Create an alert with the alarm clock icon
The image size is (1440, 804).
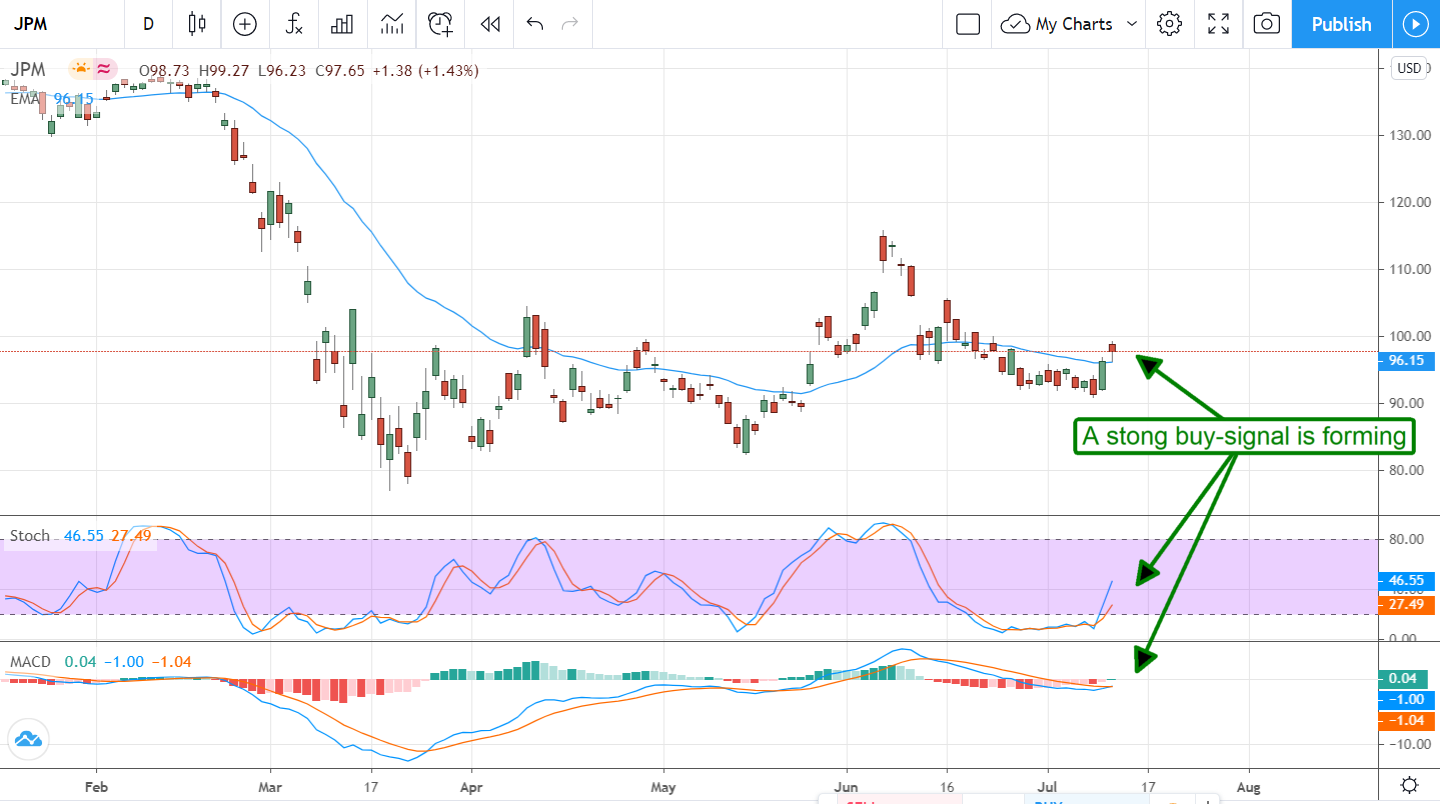pyautogui.click(x=440, y=24)
